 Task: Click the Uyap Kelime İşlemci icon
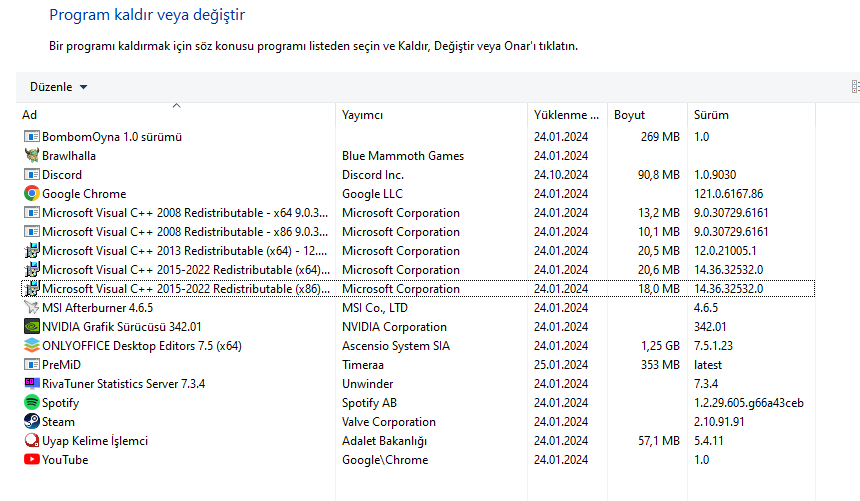pos(32,441)
